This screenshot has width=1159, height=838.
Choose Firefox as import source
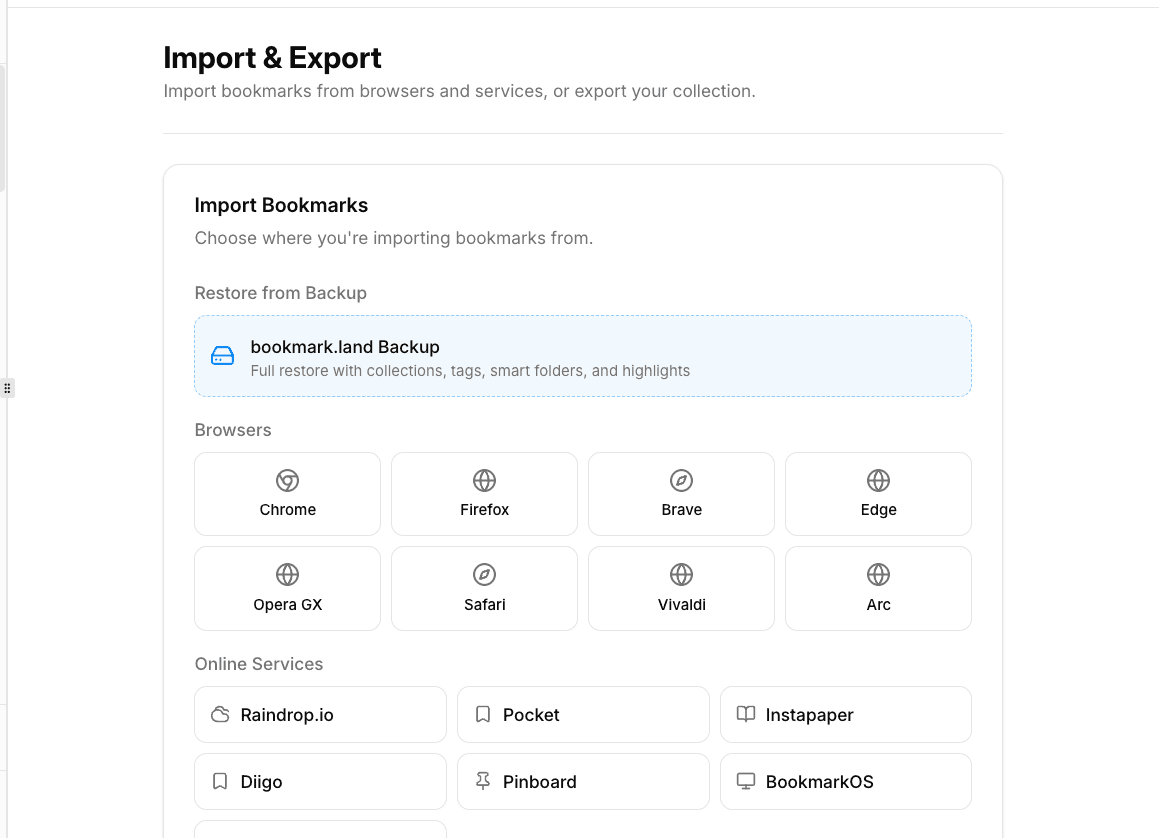484,494
